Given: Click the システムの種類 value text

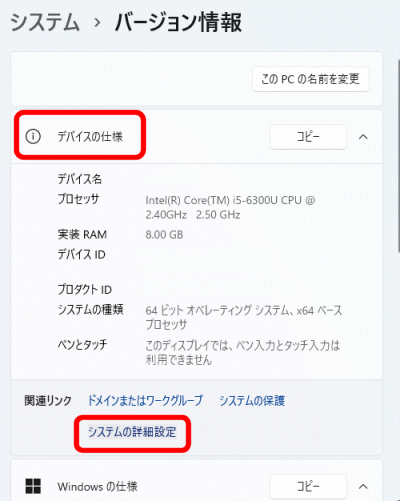Looking at the screenshot, I should (244, 317).
